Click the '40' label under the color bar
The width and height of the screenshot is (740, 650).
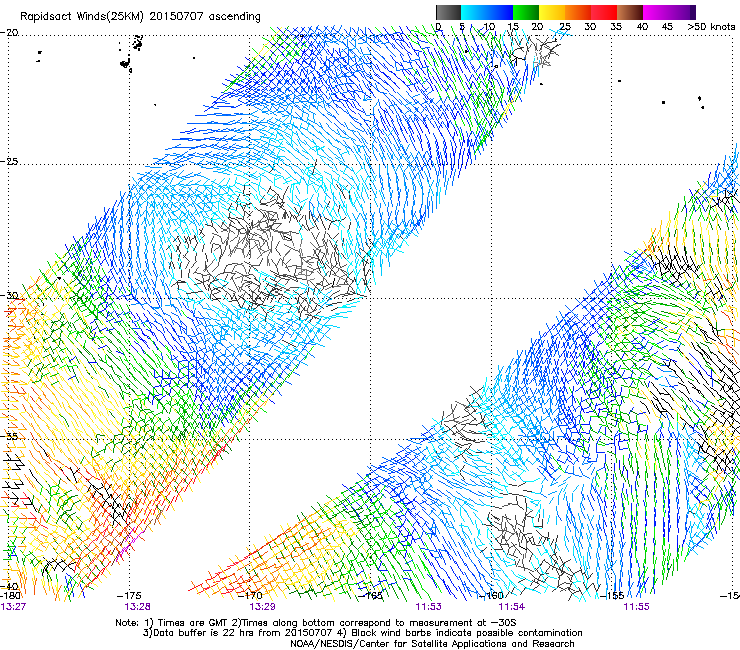tap(642, 27)
